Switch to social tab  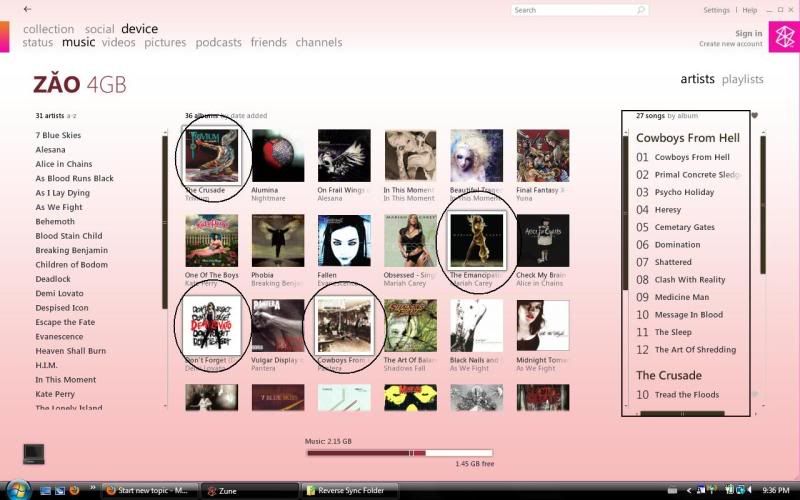[x=99, y=29]
